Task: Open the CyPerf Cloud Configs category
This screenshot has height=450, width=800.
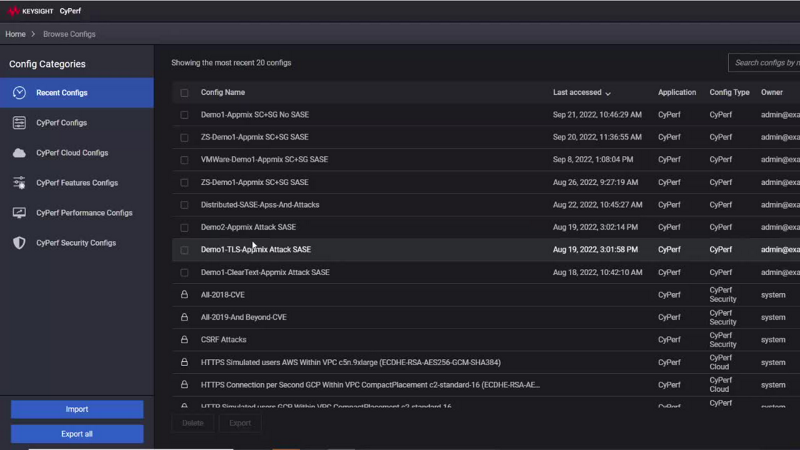Action: [77, 153]
